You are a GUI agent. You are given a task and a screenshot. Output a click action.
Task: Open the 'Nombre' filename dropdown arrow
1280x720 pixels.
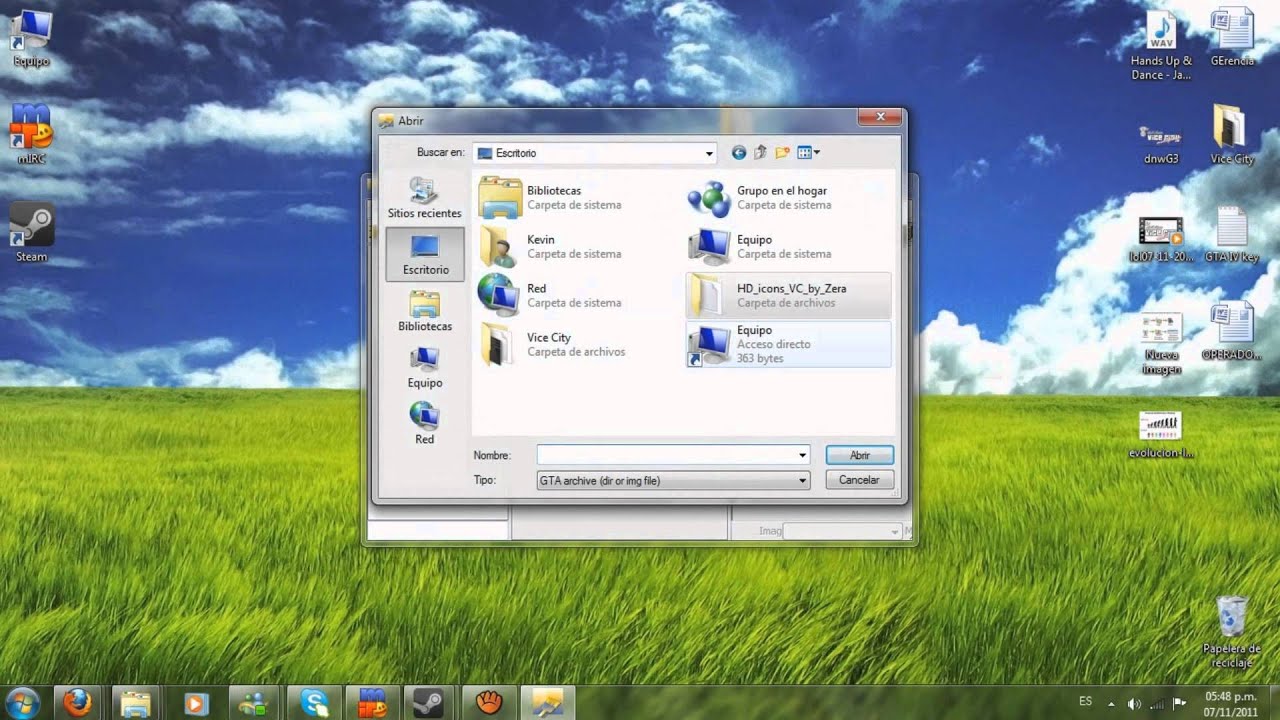point(802,455)
